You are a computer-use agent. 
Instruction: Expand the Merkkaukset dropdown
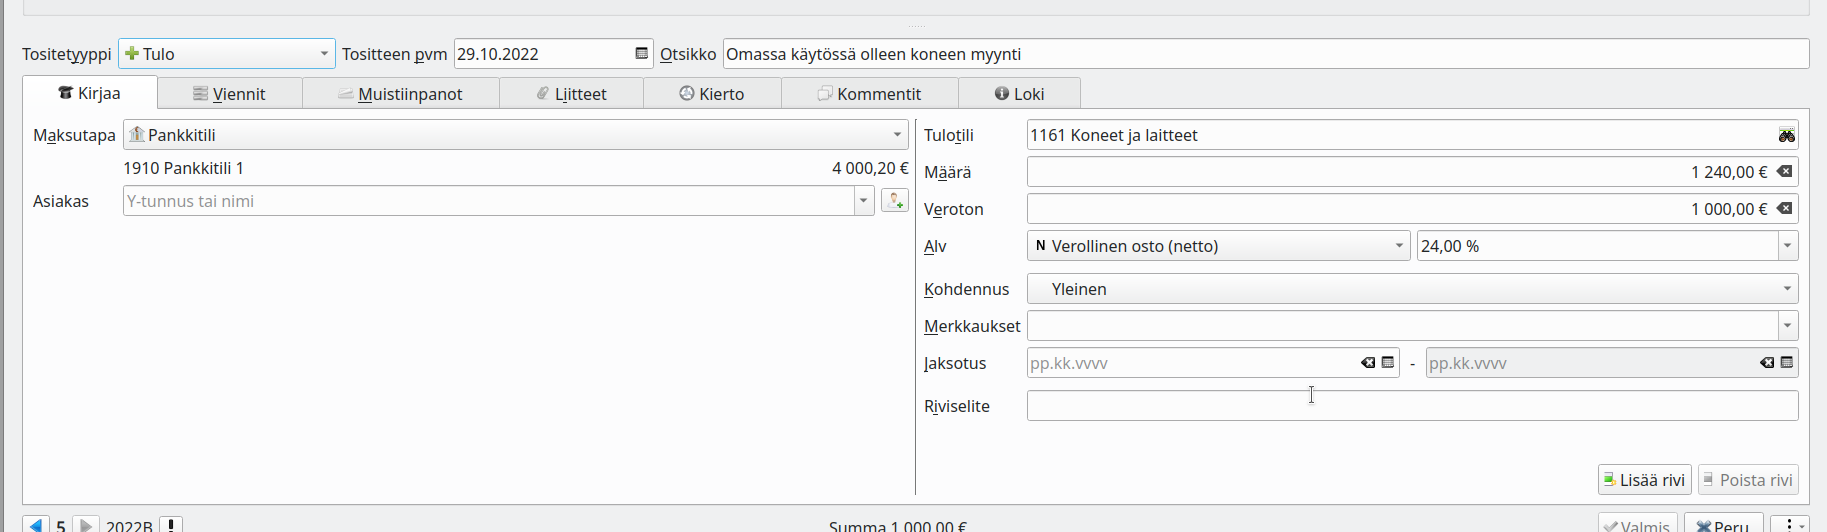tap(1788, 326)
